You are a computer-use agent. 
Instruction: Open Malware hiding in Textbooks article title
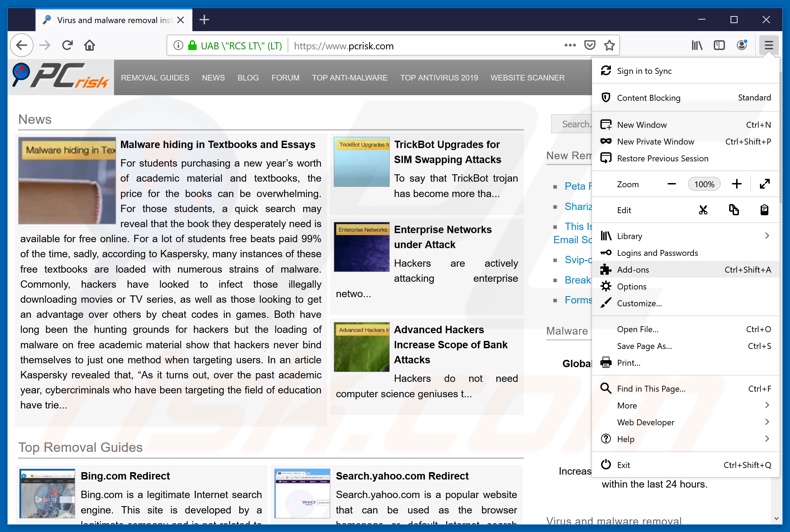click(x=218, y=145)
